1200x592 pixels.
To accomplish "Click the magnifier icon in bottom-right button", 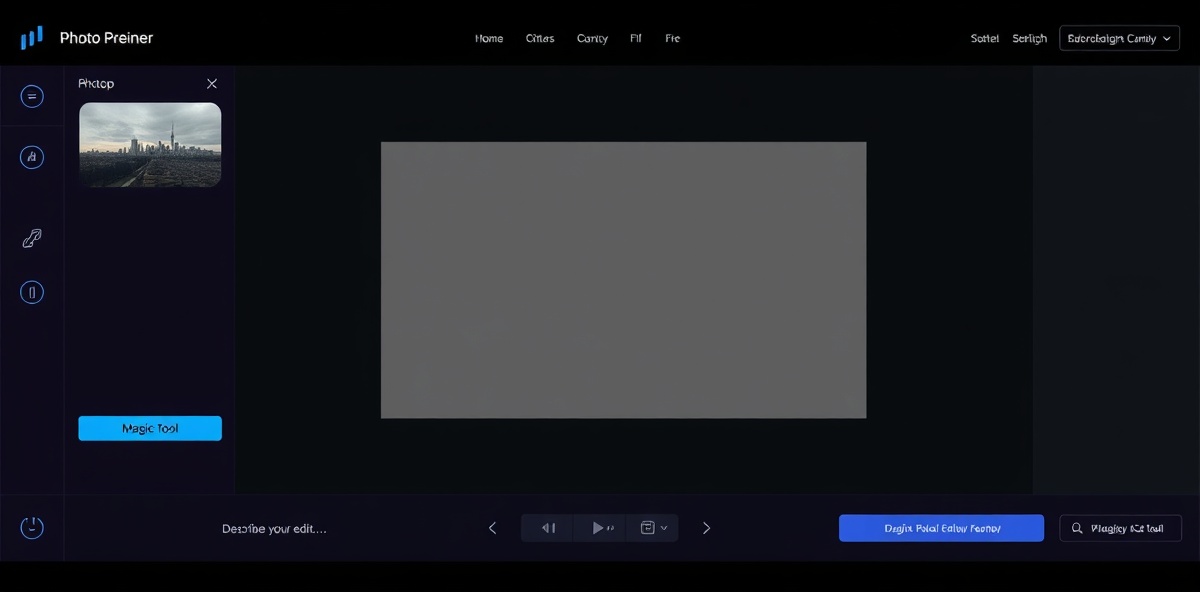I will point(1076,527).
